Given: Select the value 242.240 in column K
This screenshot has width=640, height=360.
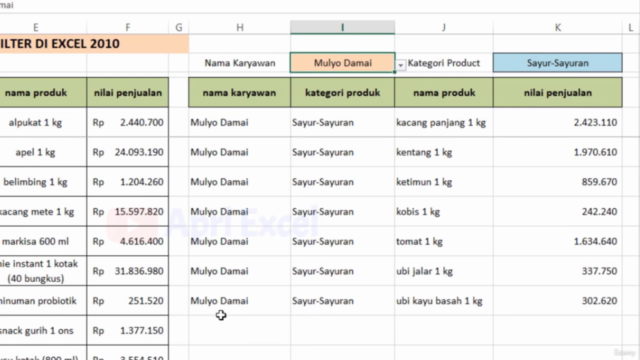Looking at the screenshot, I should pyautogui.click(x=558, y=212).
